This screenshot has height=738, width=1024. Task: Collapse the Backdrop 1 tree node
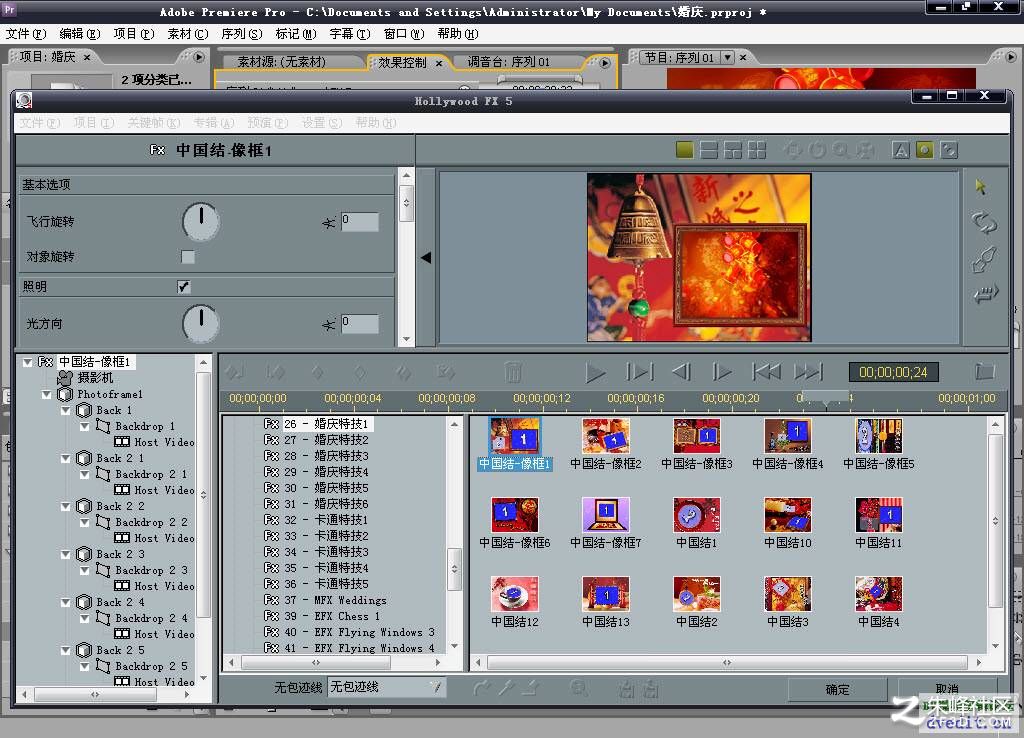pos(84,426)
